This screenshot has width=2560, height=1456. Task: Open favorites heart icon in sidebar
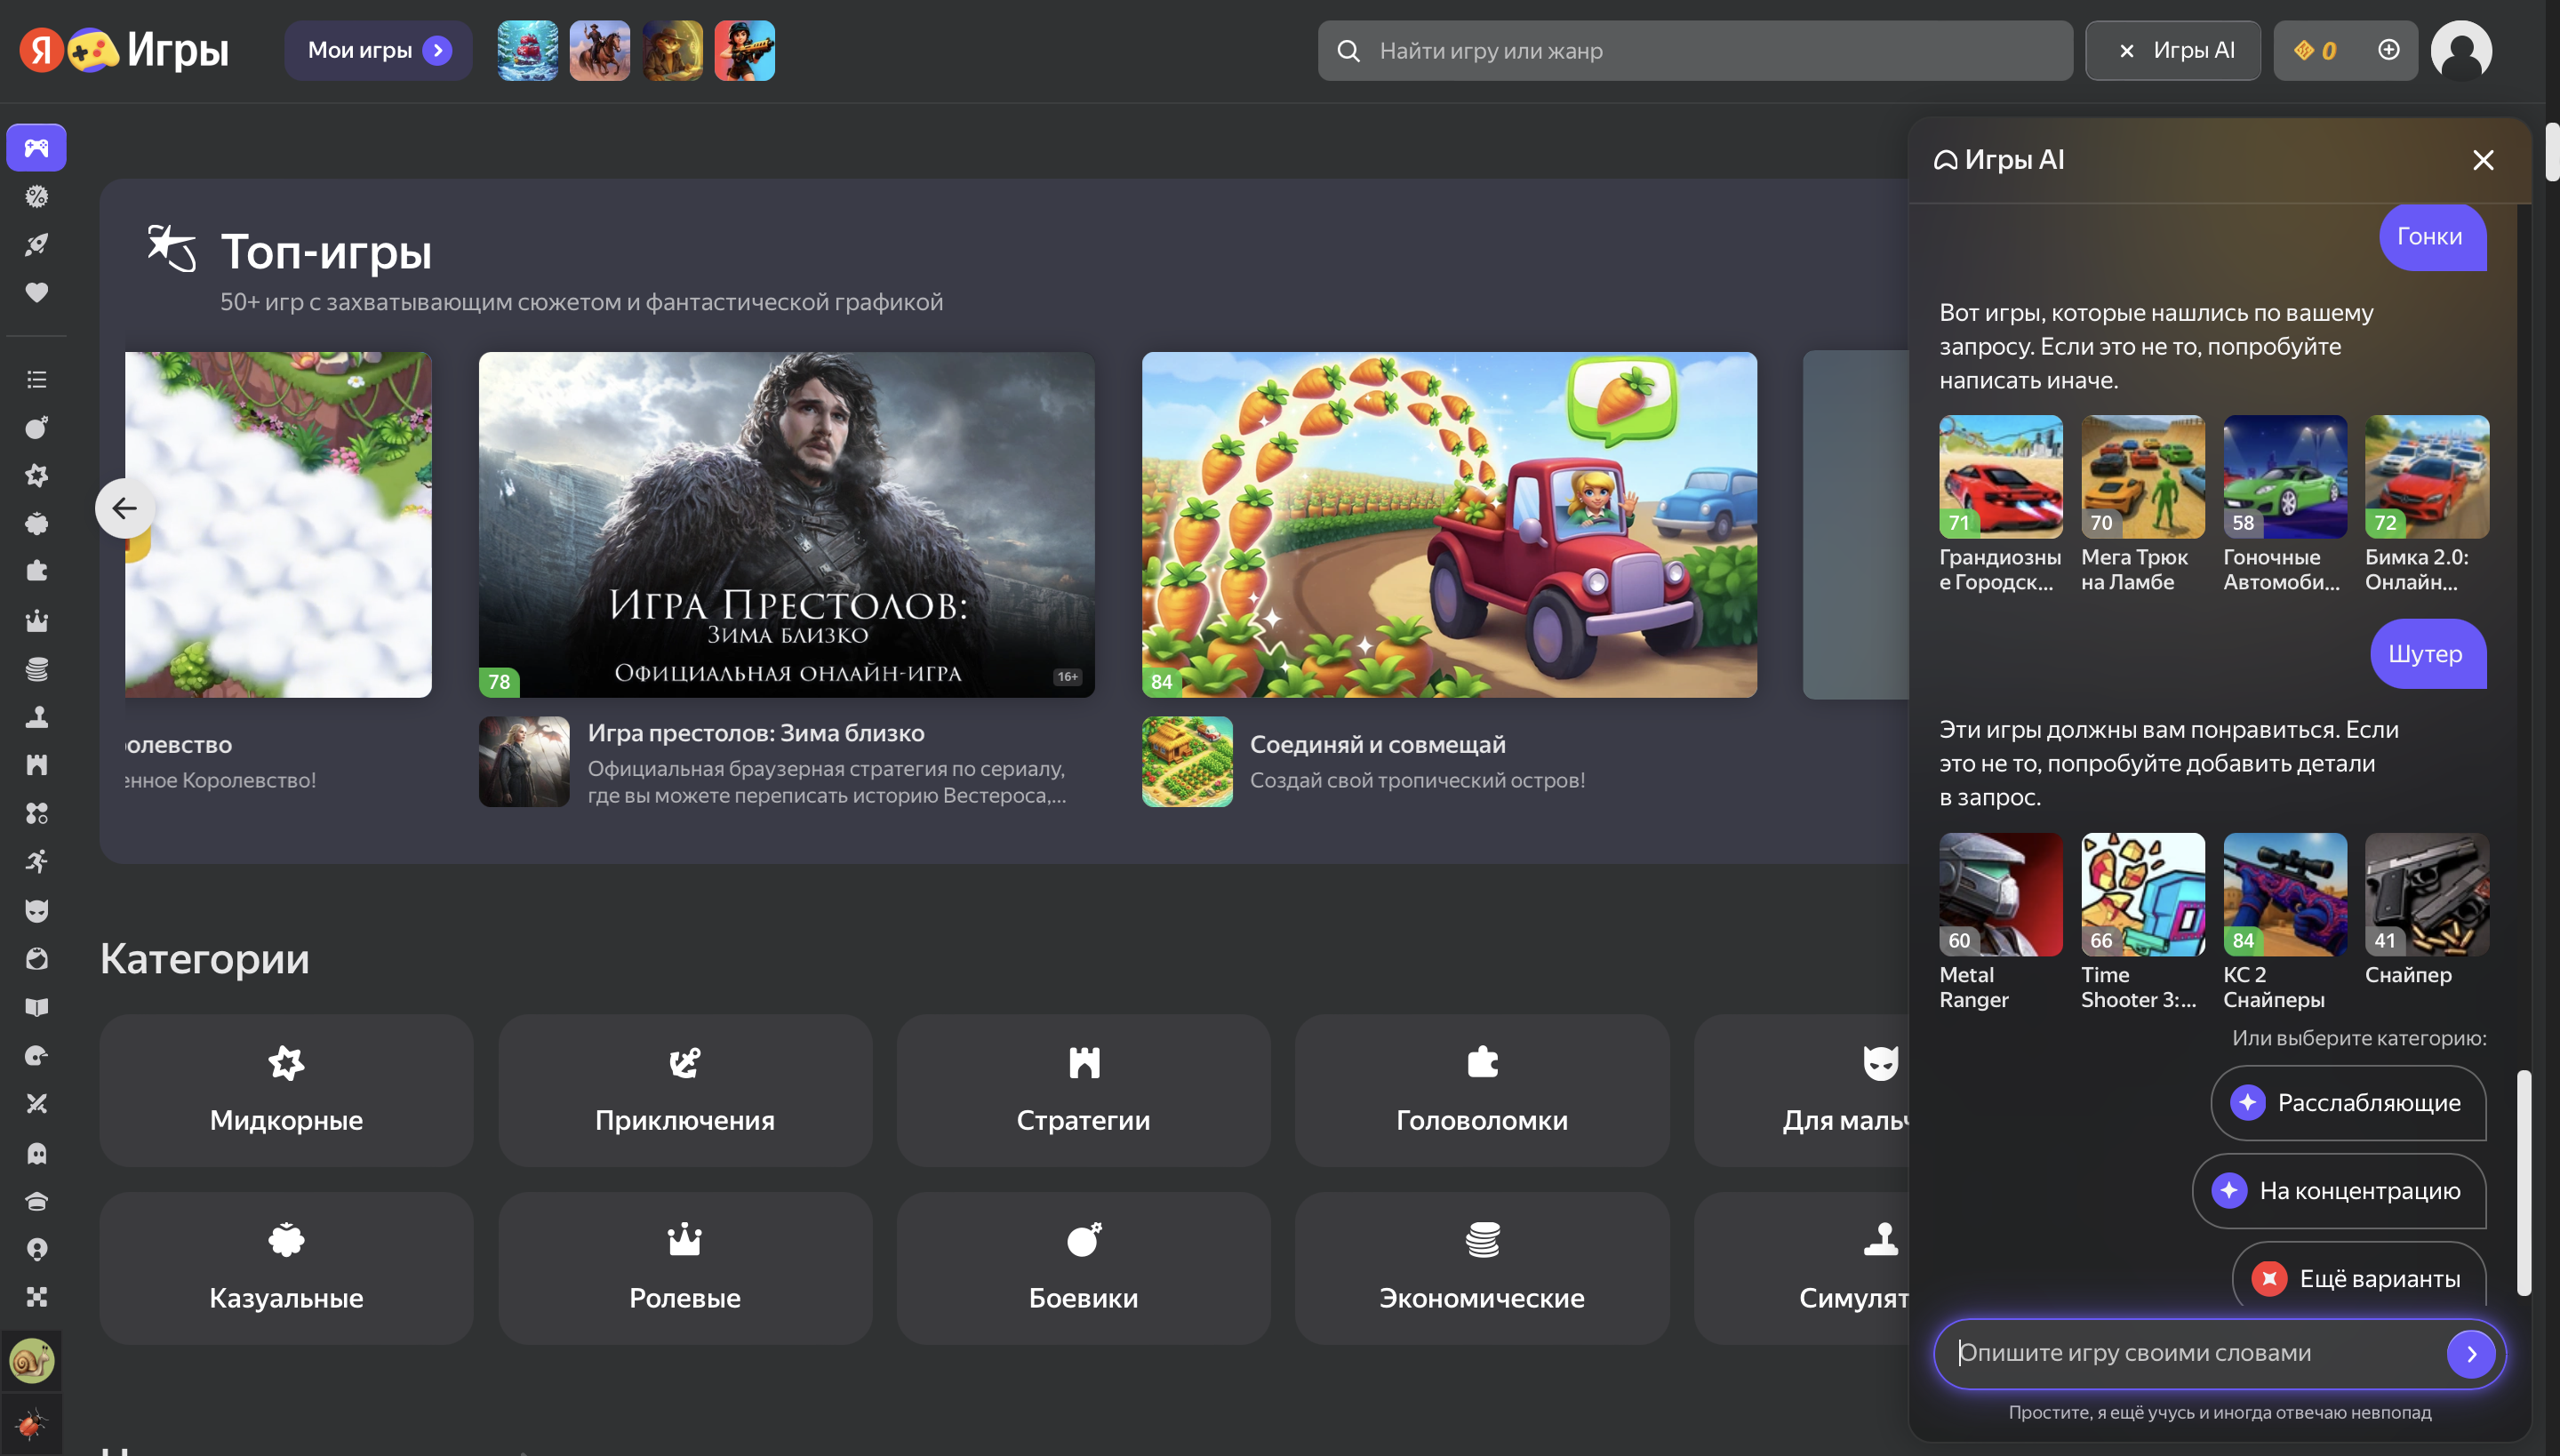(x=37, y=292)
